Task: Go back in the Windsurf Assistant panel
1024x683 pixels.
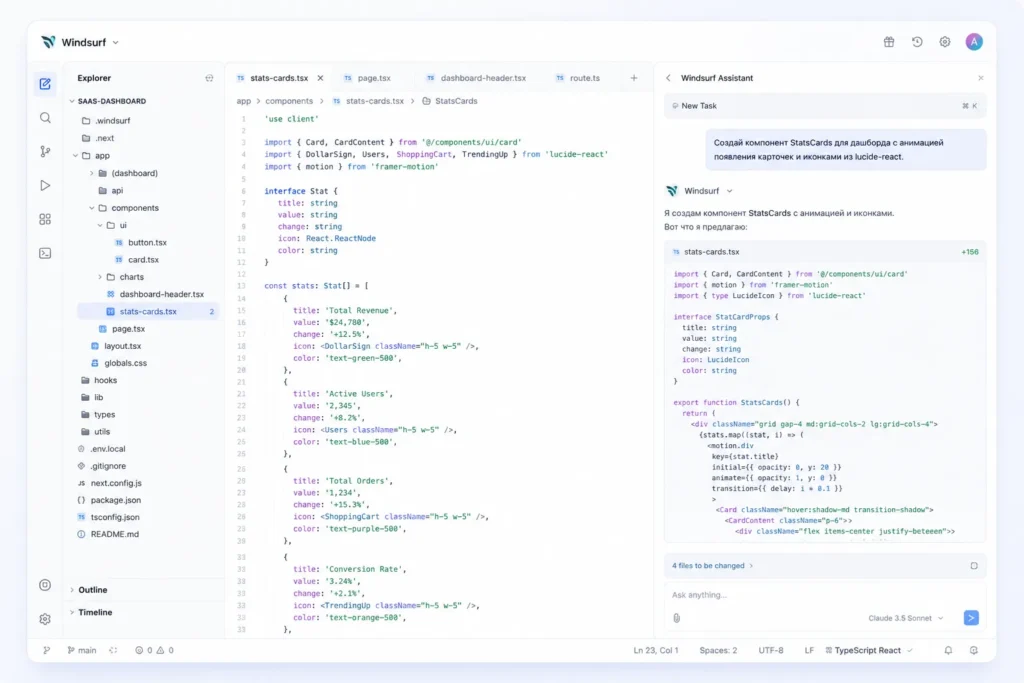Action: point(668,78)
